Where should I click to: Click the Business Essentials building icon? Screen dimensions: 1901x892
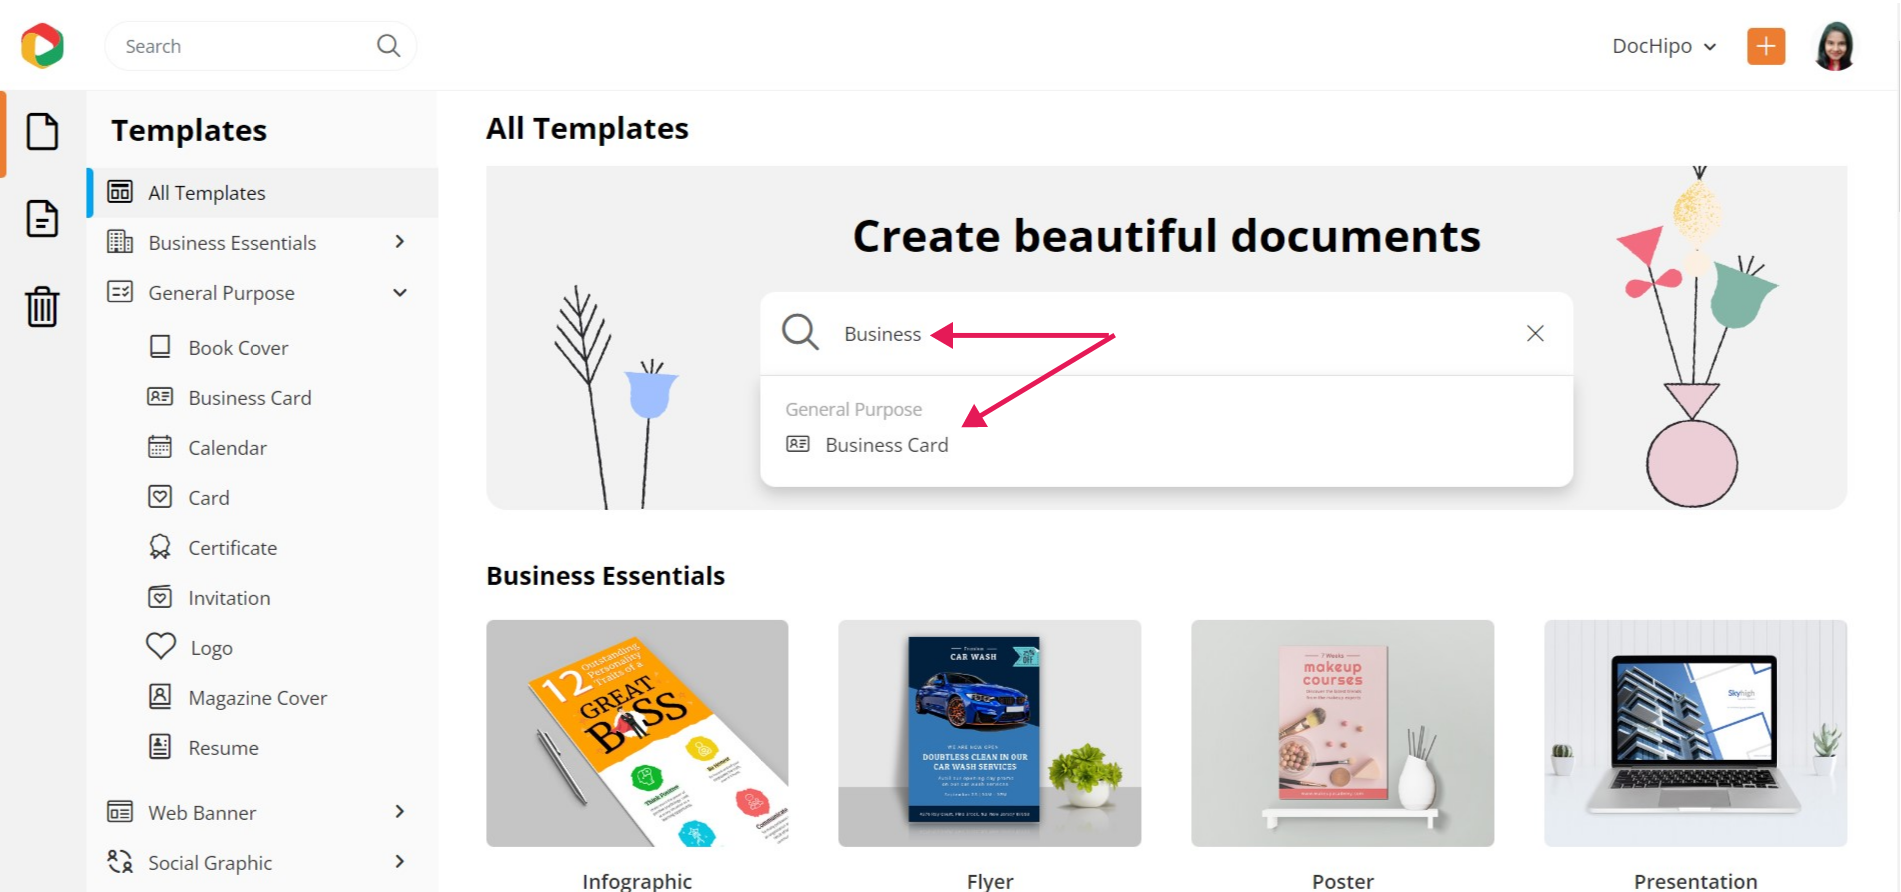pyautogui.click(x=120, y=242)
